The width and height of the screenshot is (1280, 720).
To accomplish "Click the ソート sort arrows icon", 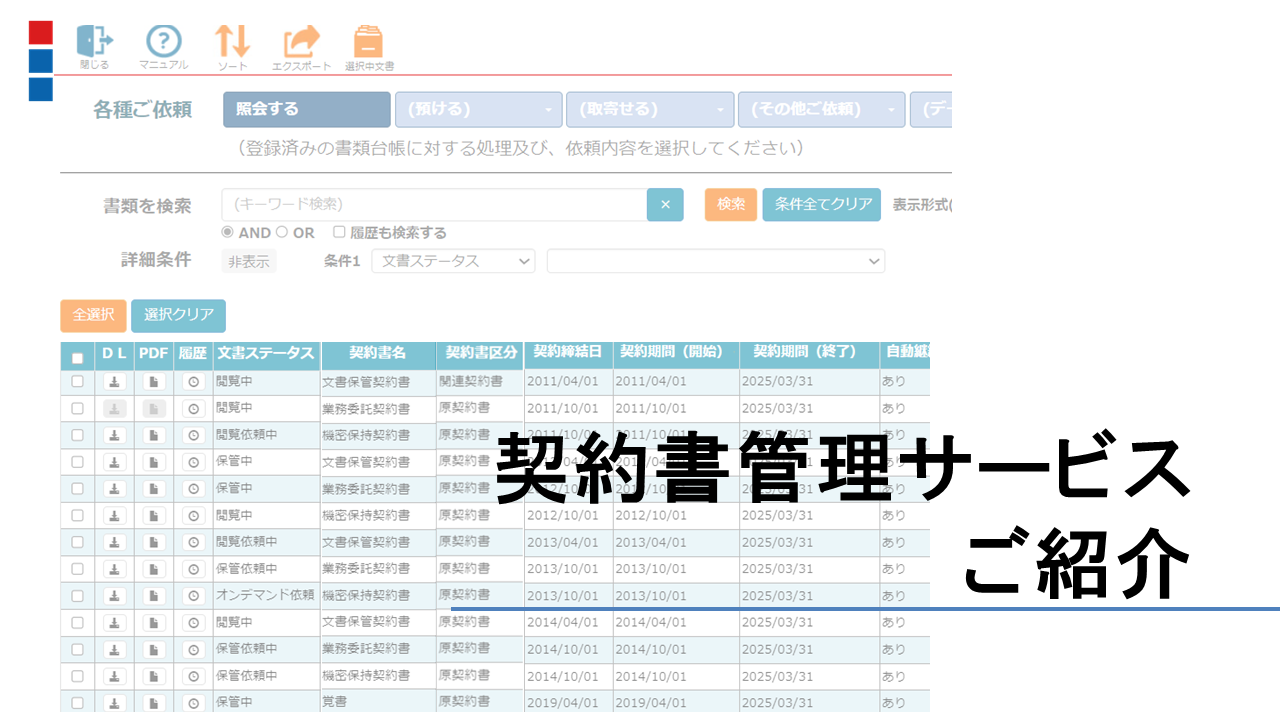I will click(x=232, y=42).
